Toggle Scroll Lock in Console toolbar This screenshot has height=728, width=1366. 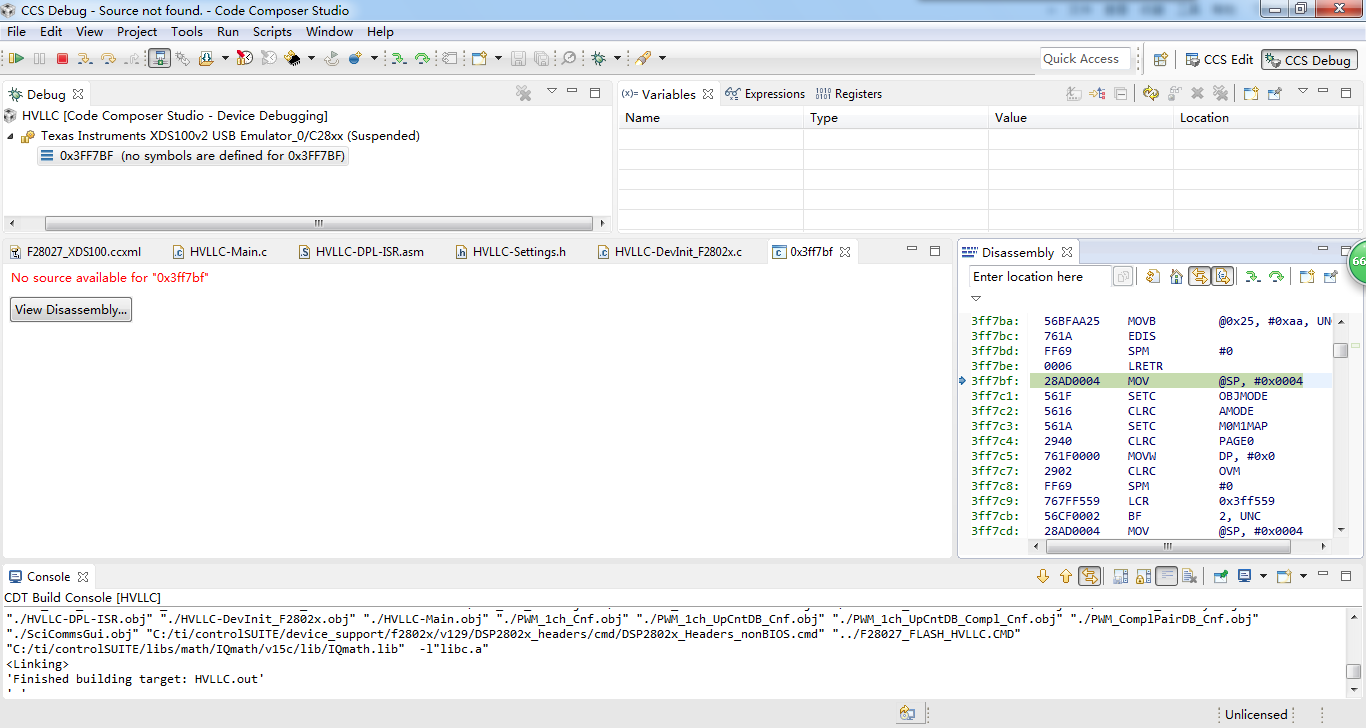tap(1143, 576)
